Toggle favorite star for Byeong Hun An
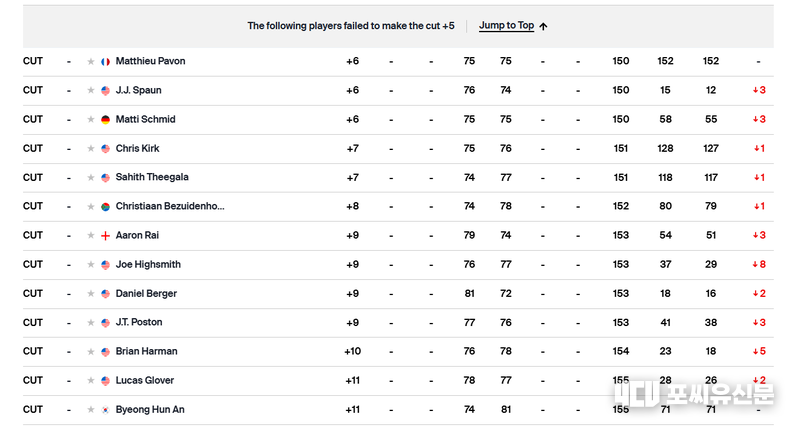Image resolution: width=792 pixels, height=428 pixels. [x=91, y=410]
